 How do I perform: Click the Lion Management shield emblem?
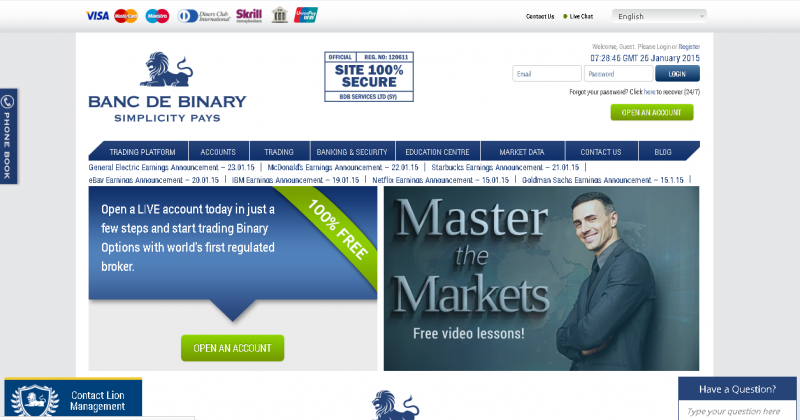point(35,401)
